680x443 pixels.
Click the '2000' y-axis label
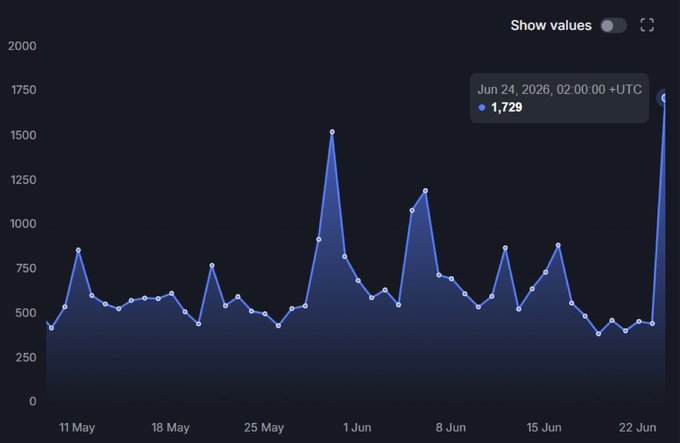click(x=22, y=46)
